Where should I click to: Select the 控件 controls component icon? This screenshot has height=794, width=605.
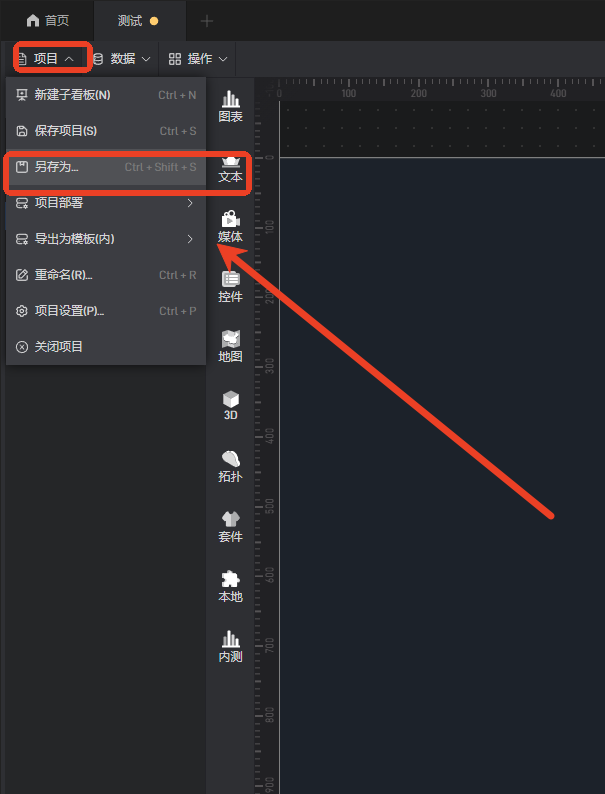tap(230, 287)
